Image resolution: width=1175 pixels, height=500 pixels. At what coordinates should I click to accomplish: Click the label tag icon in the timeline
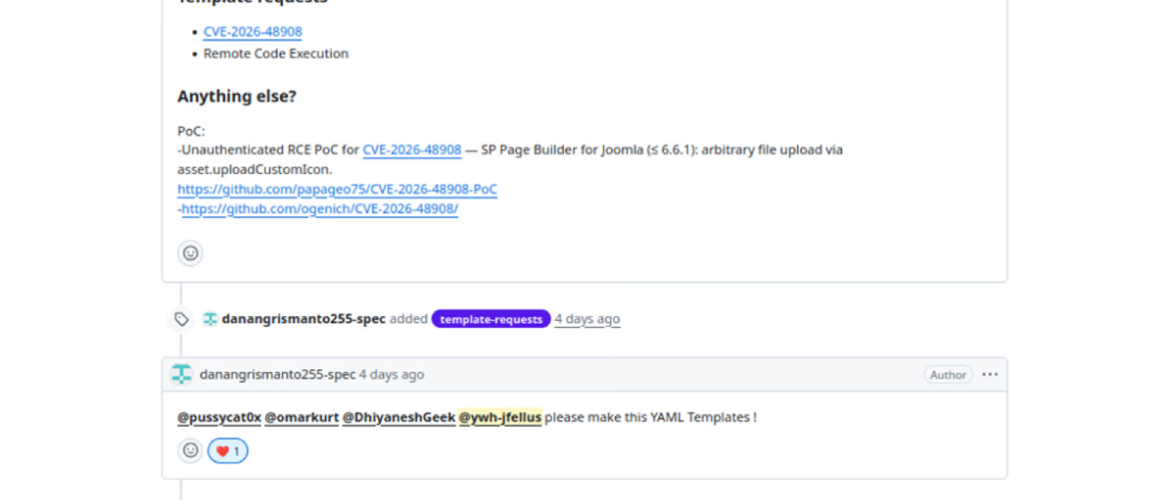[x=181, y=319]
